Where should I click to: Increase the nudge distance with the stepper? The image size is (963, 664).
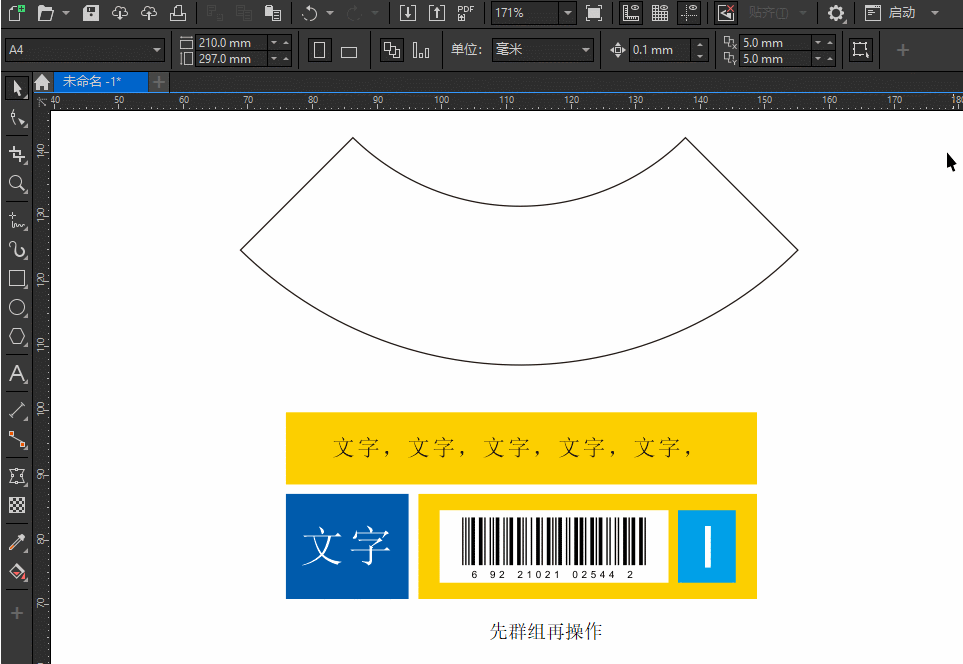(700, 44)
